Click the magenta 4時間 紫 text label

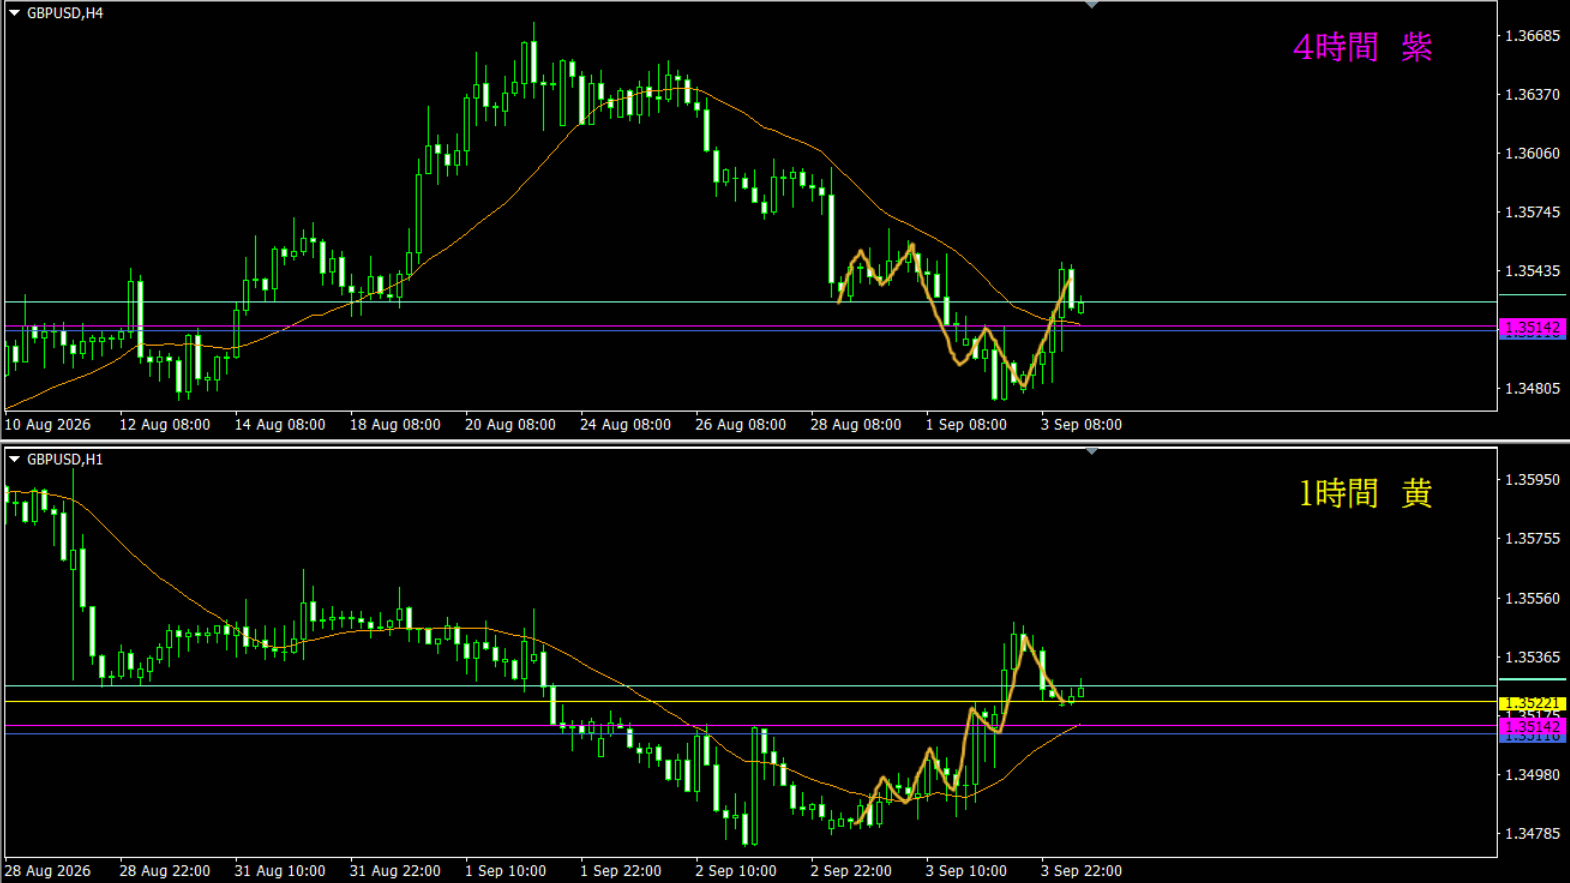1362,47
